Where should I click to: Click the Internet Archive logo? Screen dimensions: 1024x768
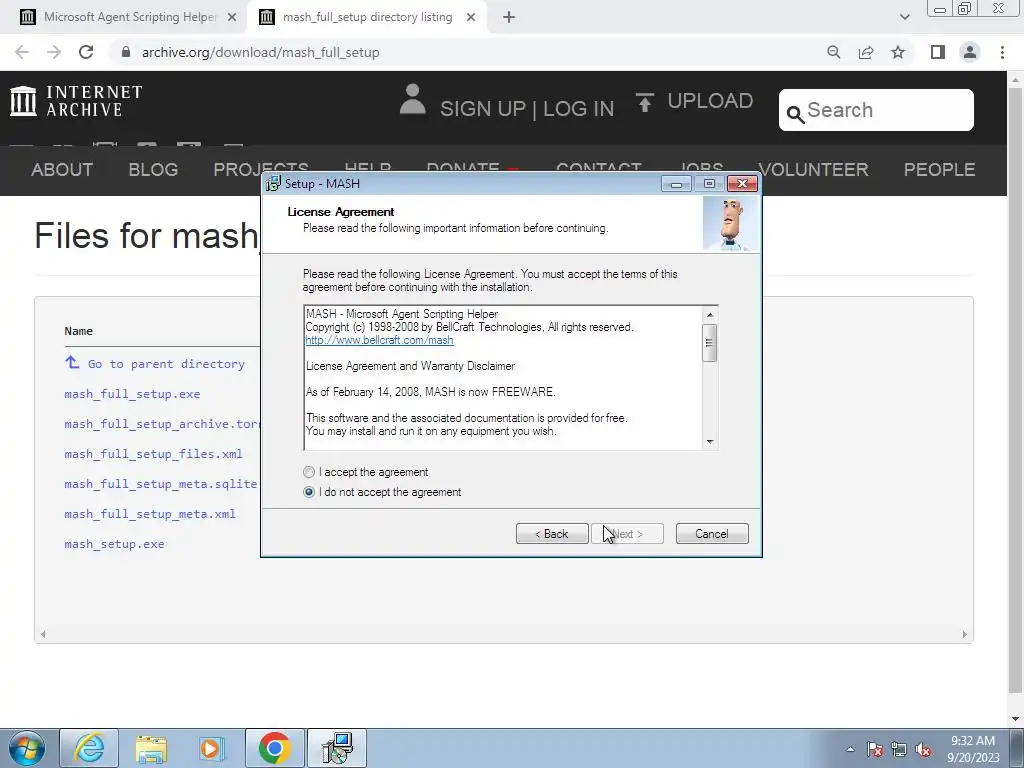click(76, 101)
